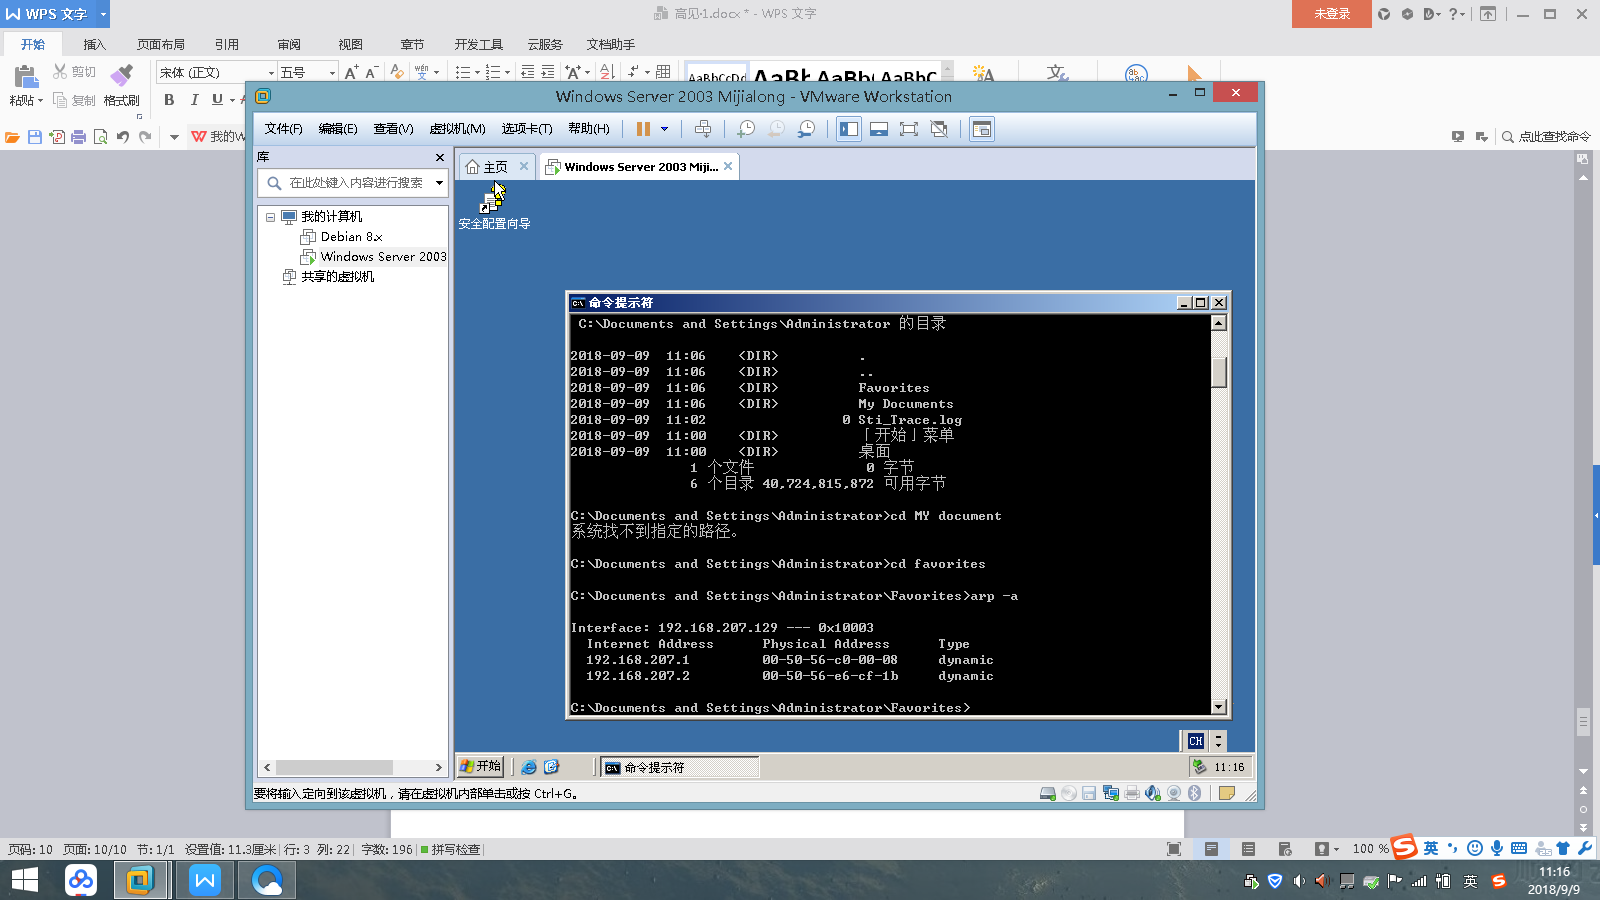The image size is (1600, 900).
Task: Open VMware 查看(V) menu
Action: (x=393, y=129)
